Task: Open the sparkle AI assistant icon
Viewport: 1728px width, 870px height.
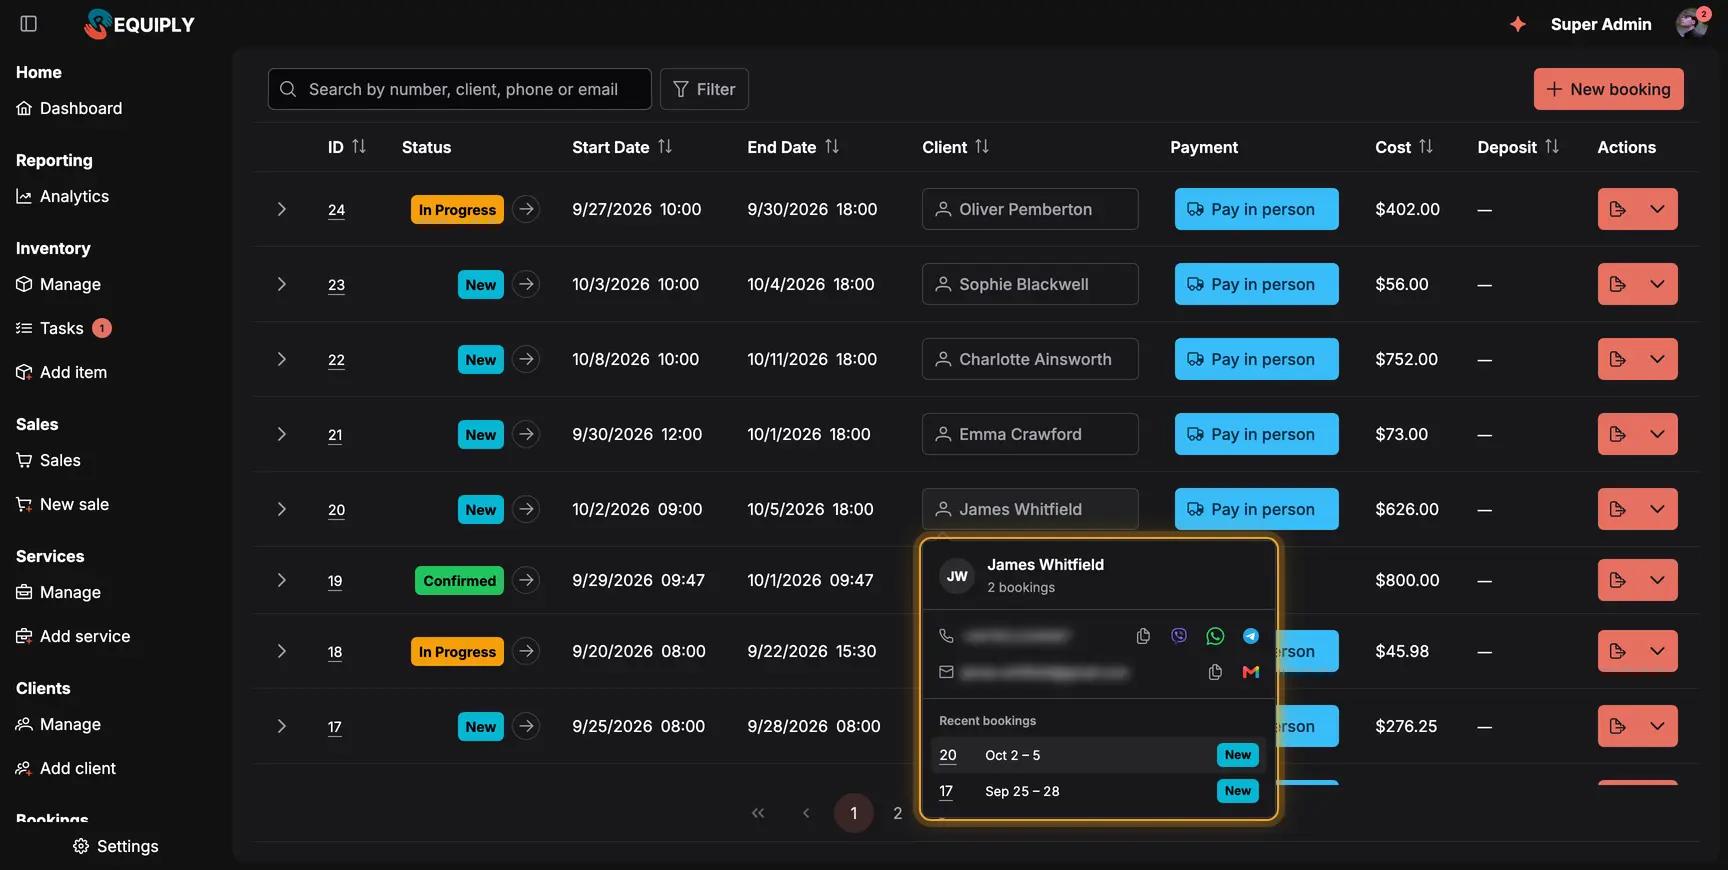Action: (1518, 24)
